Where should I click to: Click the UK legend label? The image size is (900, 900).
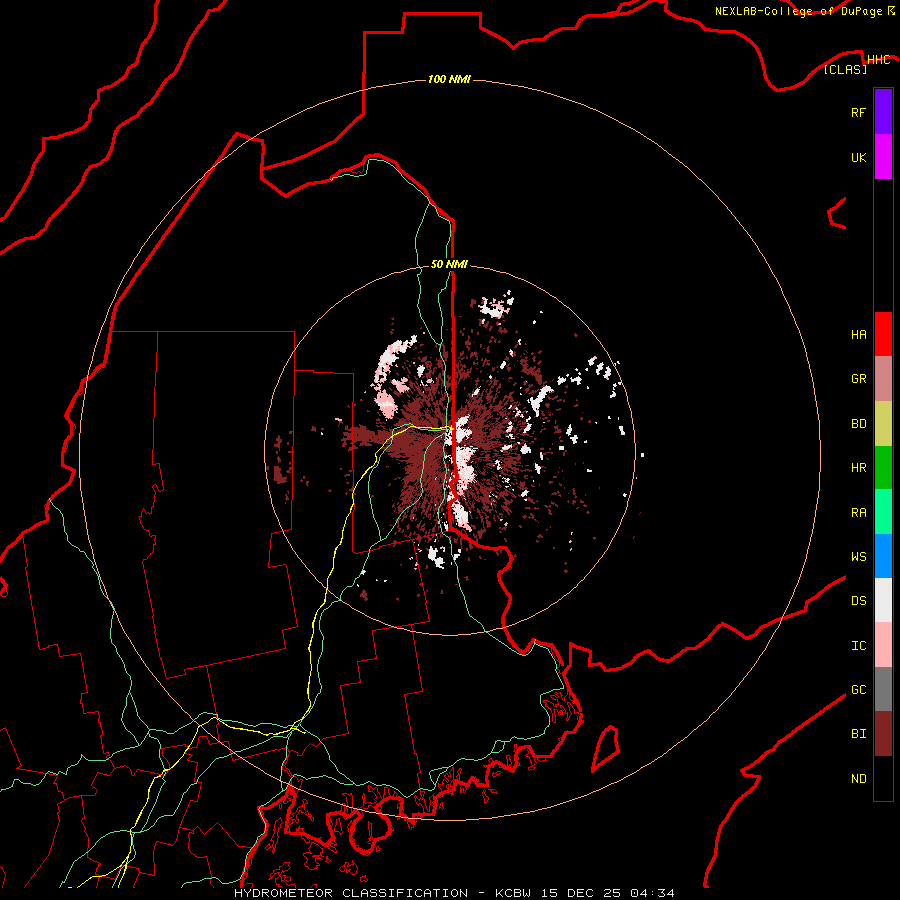click(858, 157)
